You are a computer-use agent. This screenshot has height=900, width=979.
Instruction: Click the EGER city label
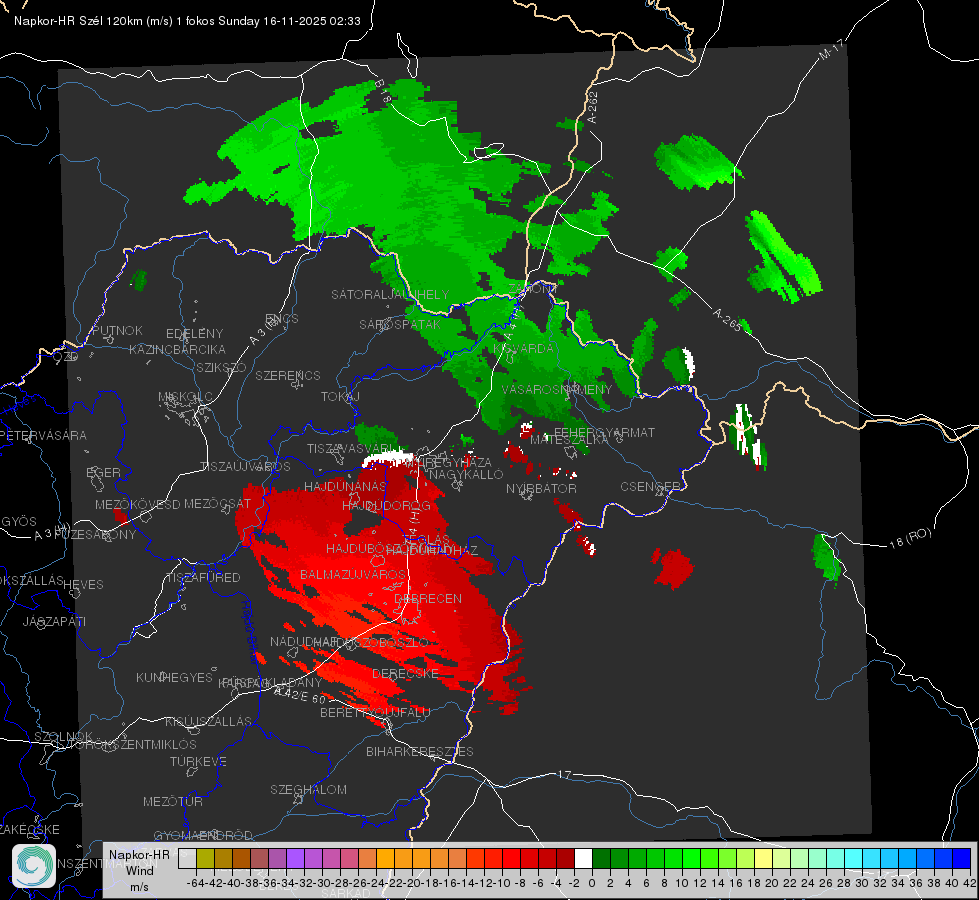tap(103, 472)
